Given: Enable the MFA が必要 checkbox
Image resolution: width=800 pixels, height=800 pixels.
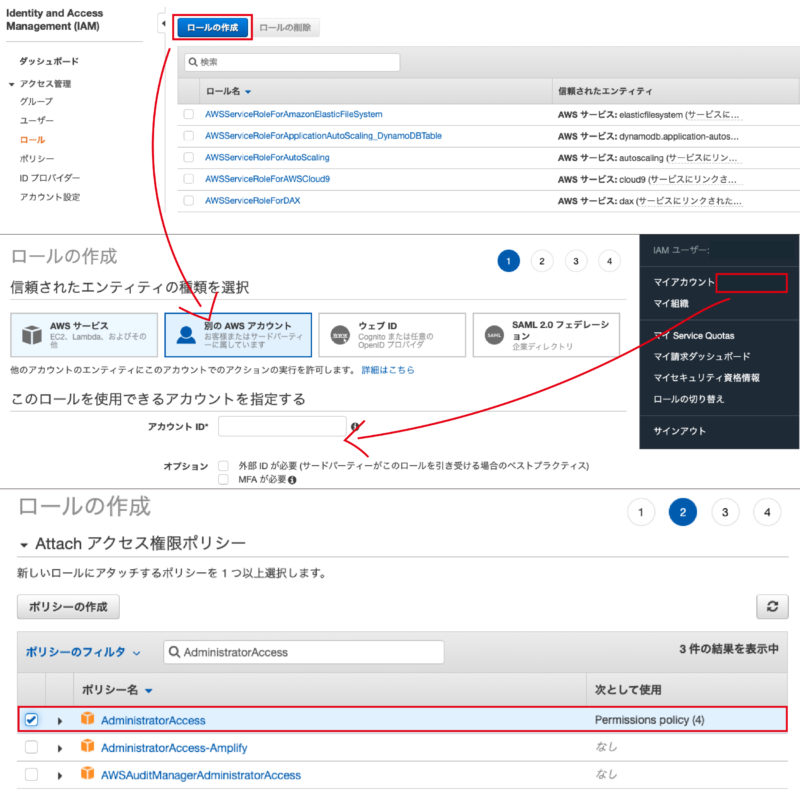Looking at the screenshot, I should pyautogui.click(x=223, y=479).
